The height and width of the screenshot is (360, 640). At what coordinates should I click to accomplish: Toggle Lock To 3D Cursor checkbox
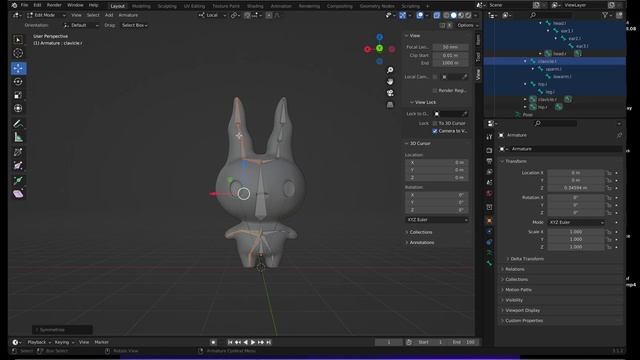(435, 123)
